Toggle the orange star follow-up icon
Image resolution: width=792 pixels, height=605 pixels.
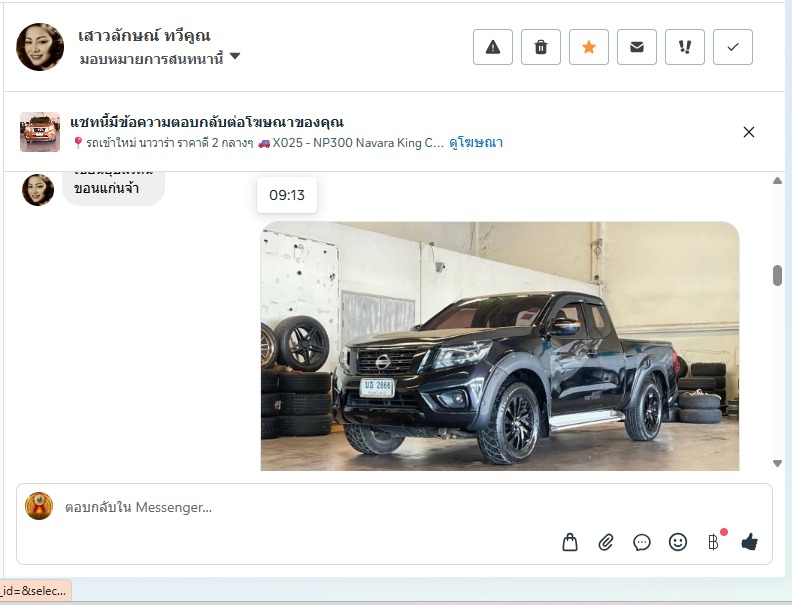[x=588, y=47]
